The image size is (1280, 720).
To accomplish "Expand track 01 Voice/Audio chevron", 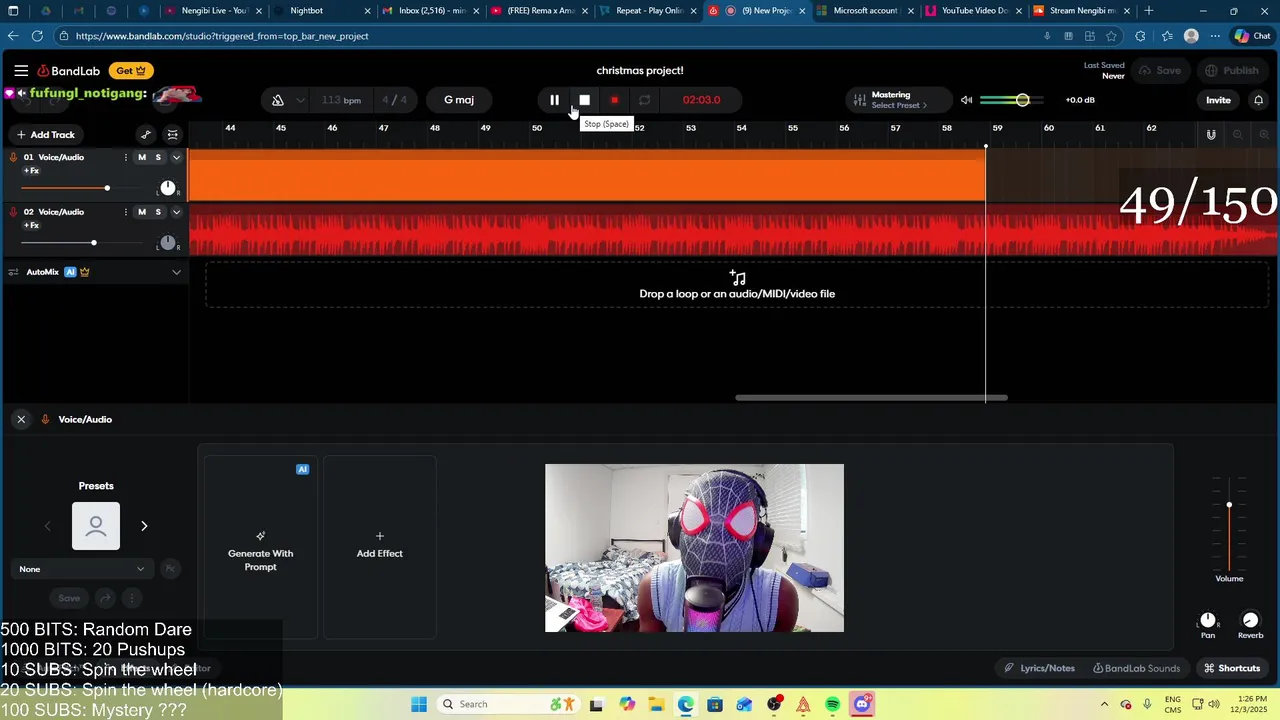I will 176,157.
